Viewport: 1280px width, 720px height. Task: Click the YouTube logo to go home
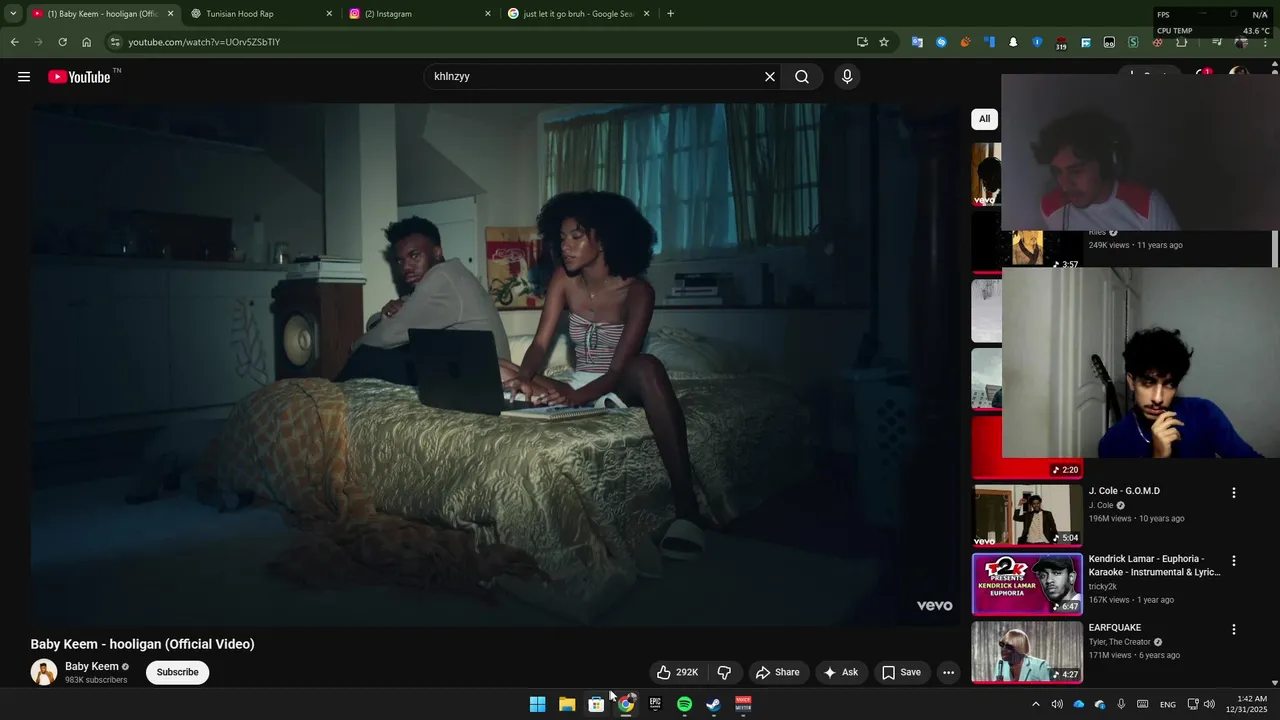79,77
